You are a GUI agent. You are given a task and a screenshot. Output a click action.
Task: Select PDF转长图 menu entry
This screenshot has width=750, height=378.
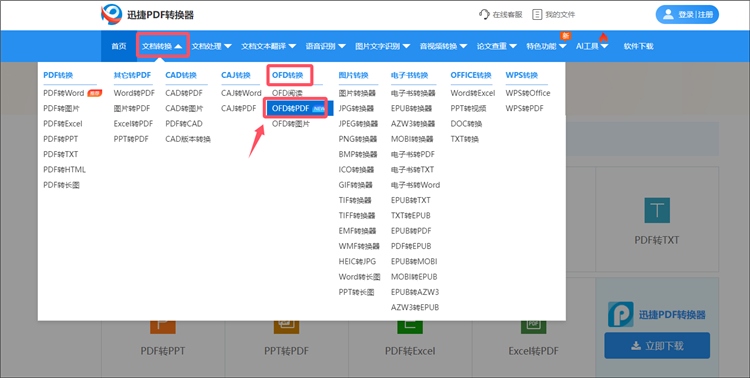pos(61,185)
